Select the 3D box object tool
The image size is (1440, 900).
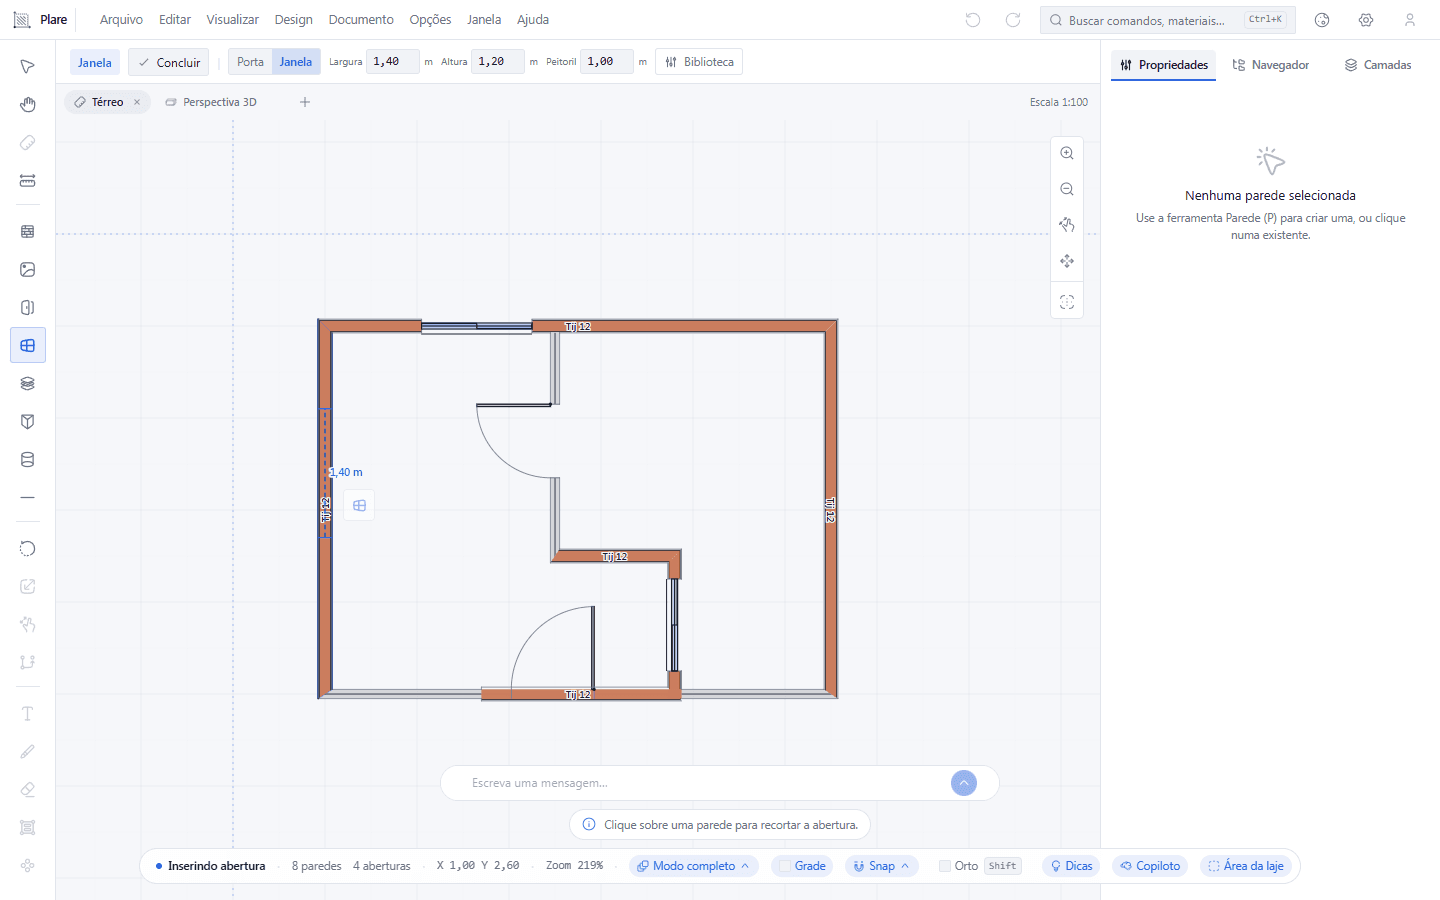pos(28,422)
